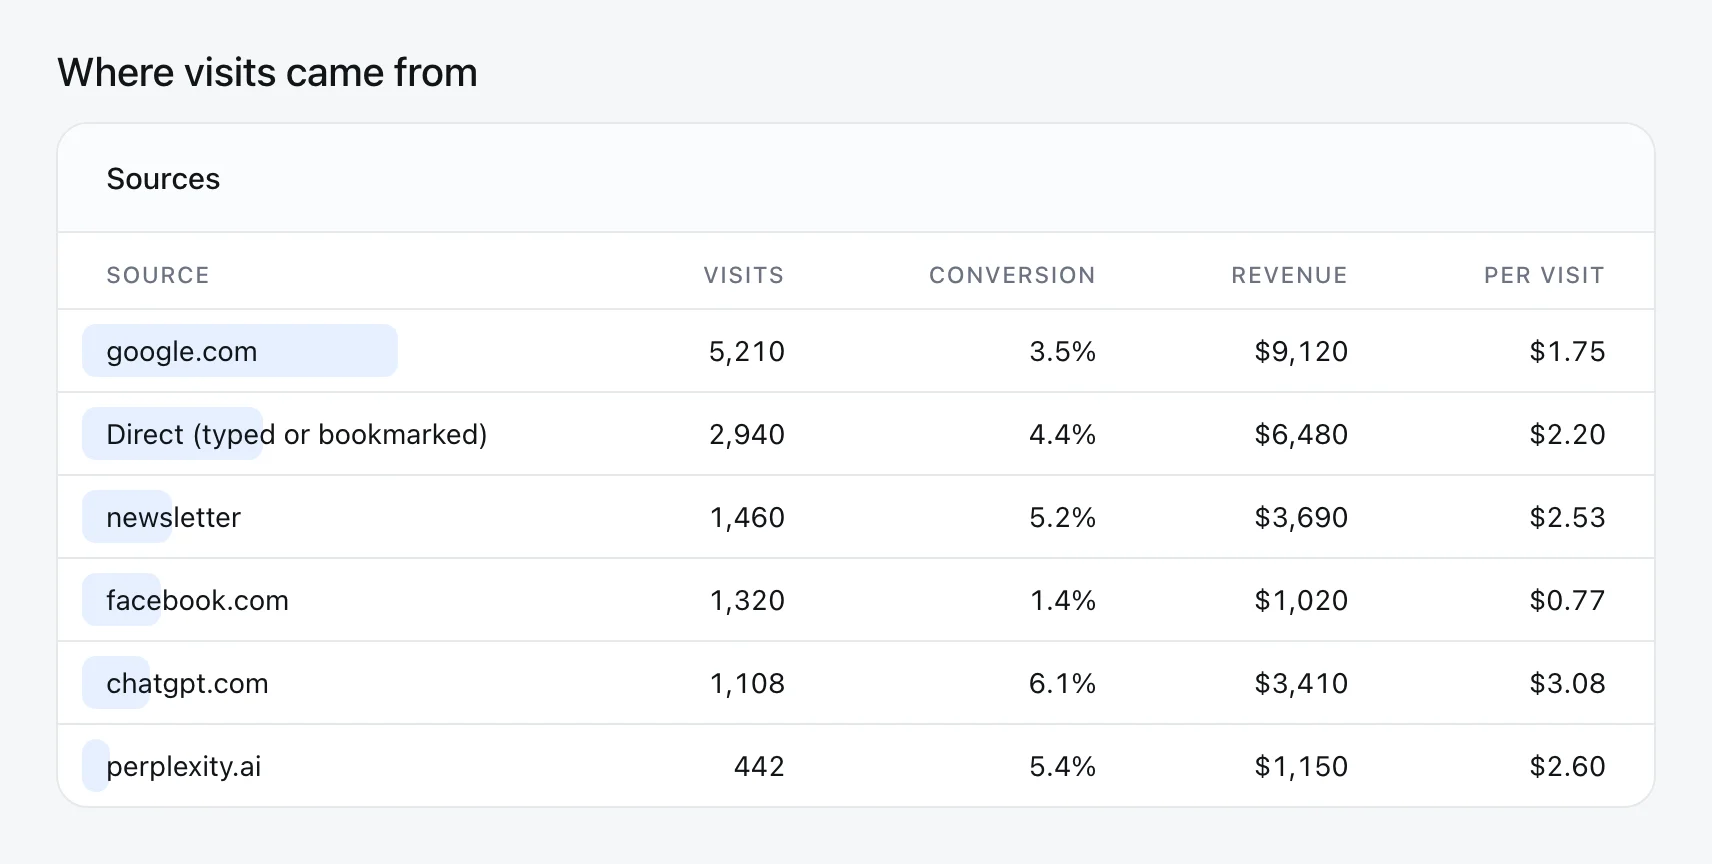Click the 1,460 visits value
This screenshot has height=864, width=1712.
pos(747,517)
